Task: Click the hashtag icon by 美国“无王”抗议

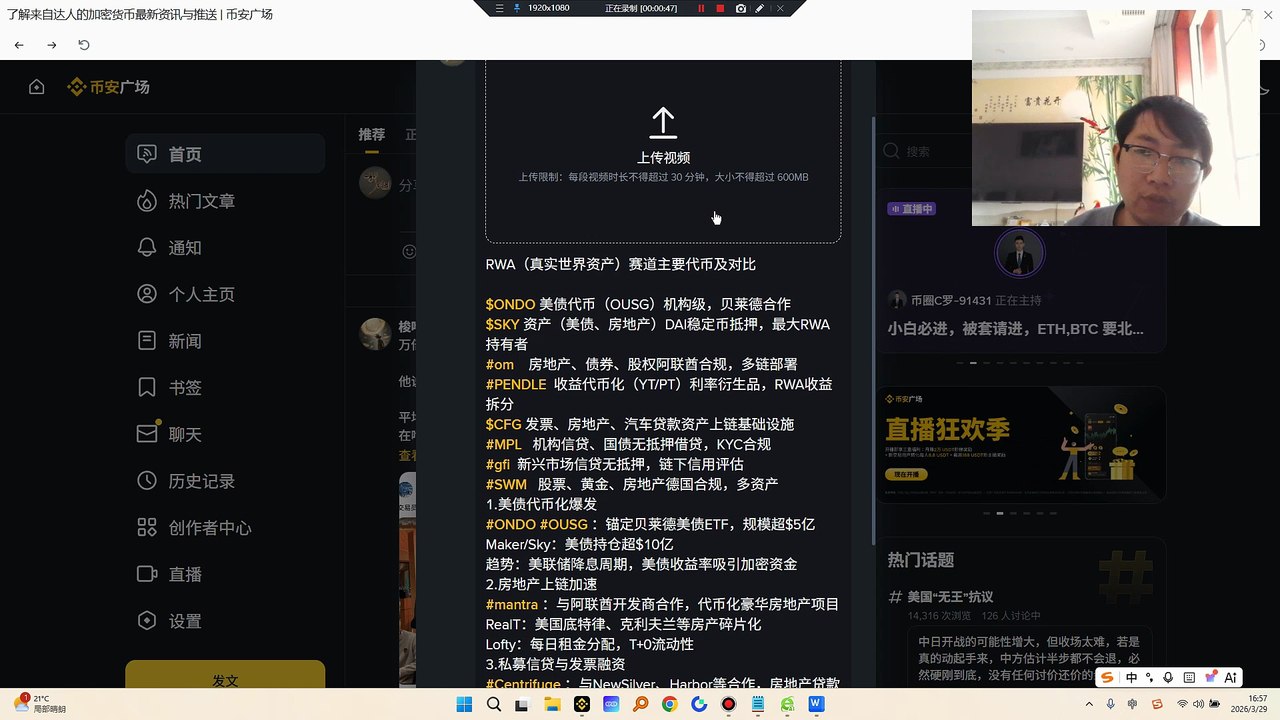Action: pyautogui.click(x=895, y=597)
